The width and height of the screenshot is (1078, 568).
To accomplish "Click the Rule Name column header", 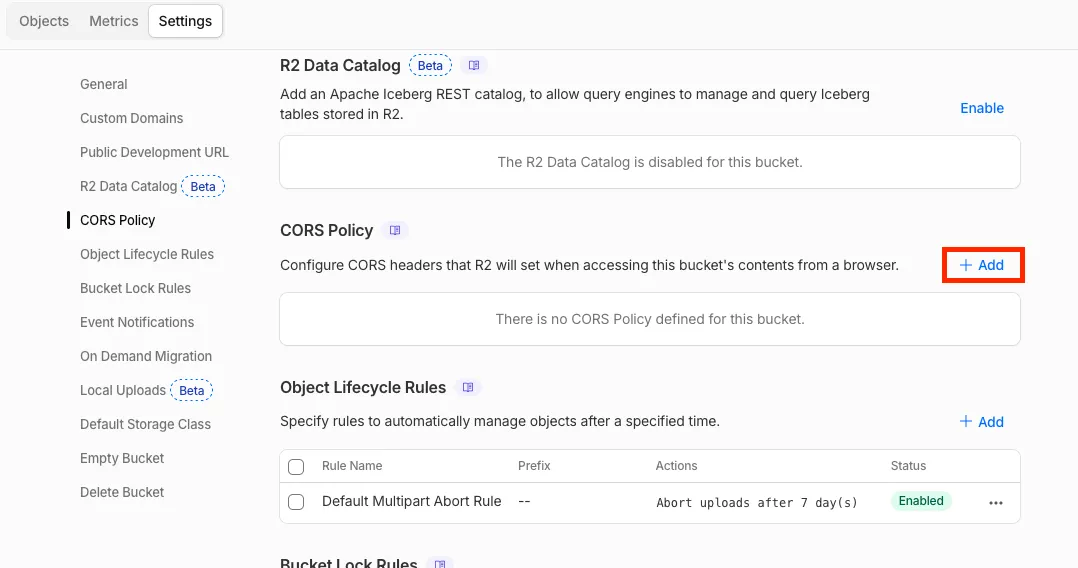I will (x=352, y=466).
